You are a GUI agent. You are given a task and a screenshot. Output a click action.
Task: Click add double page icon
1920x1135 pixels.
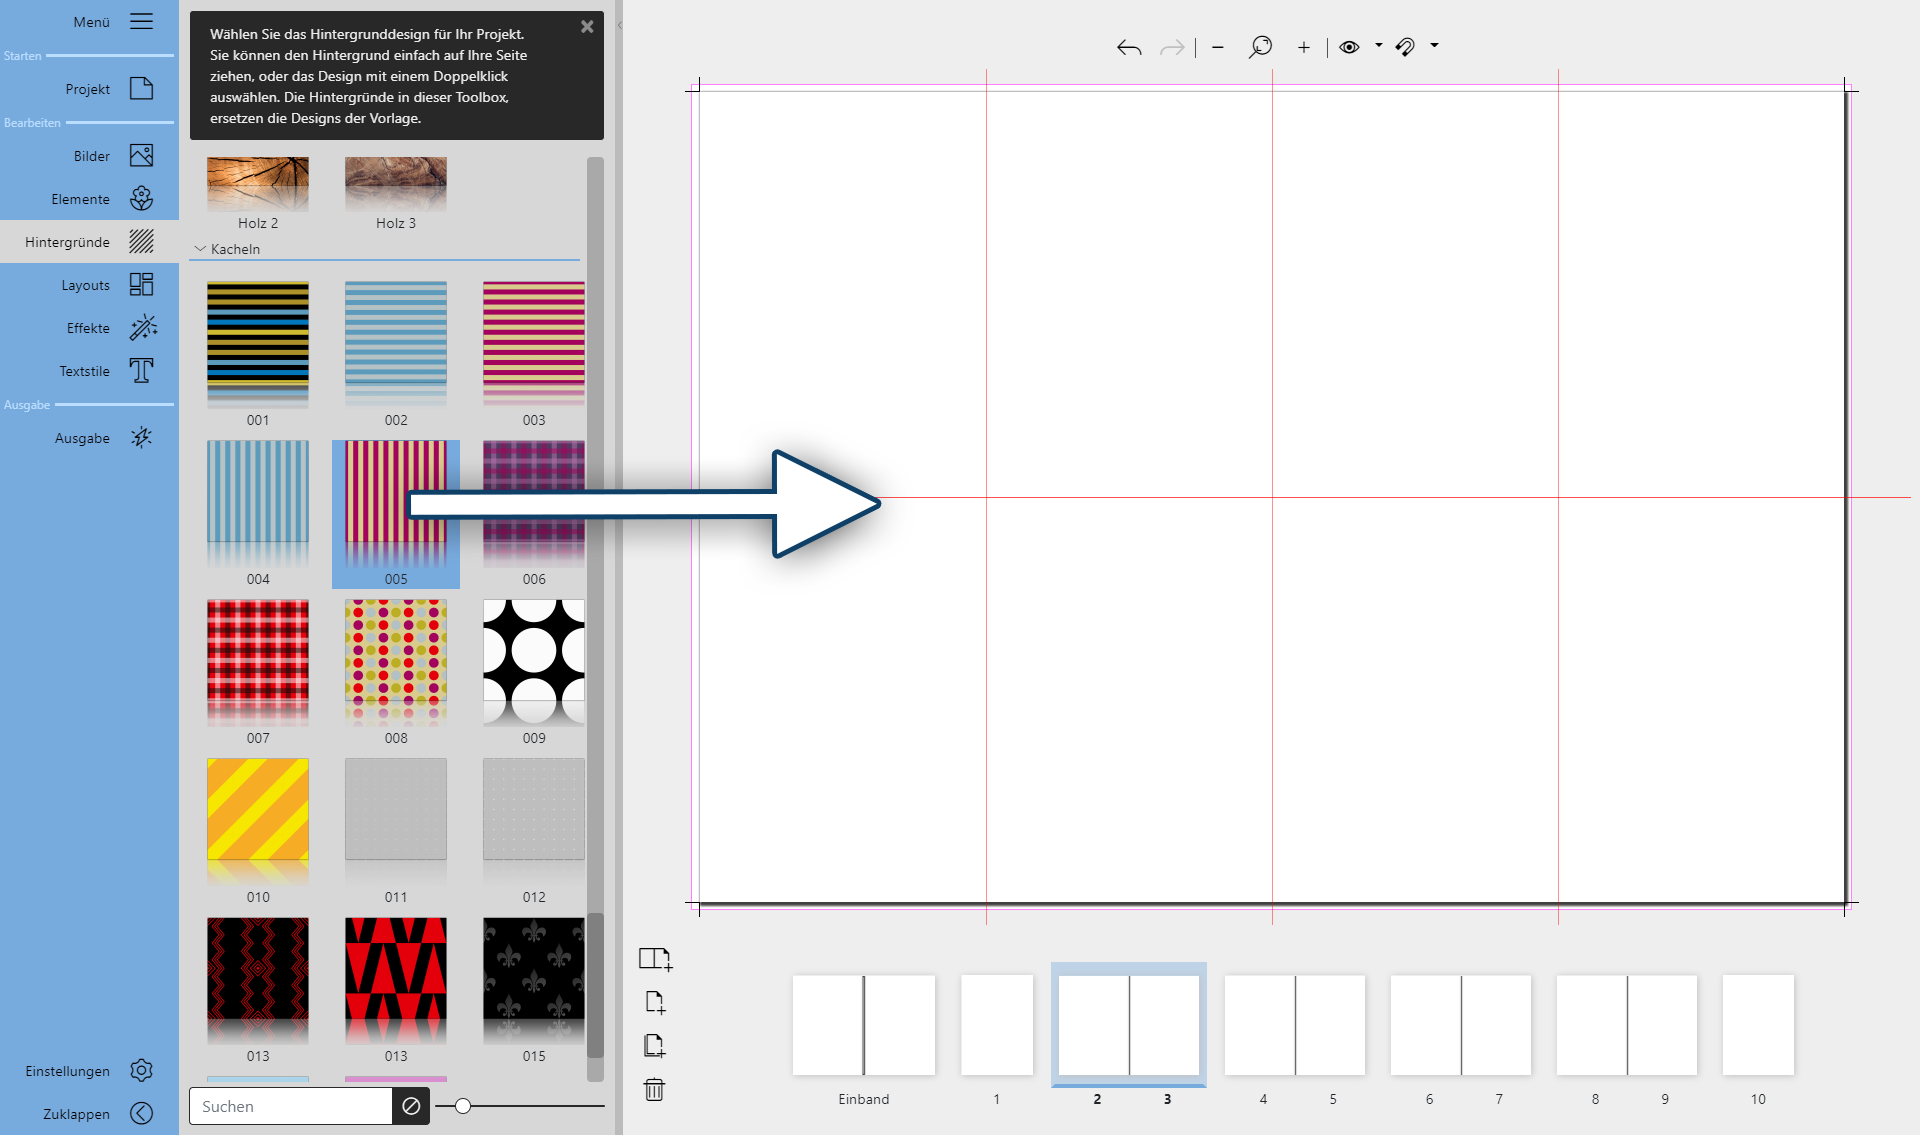pos(655,959)
